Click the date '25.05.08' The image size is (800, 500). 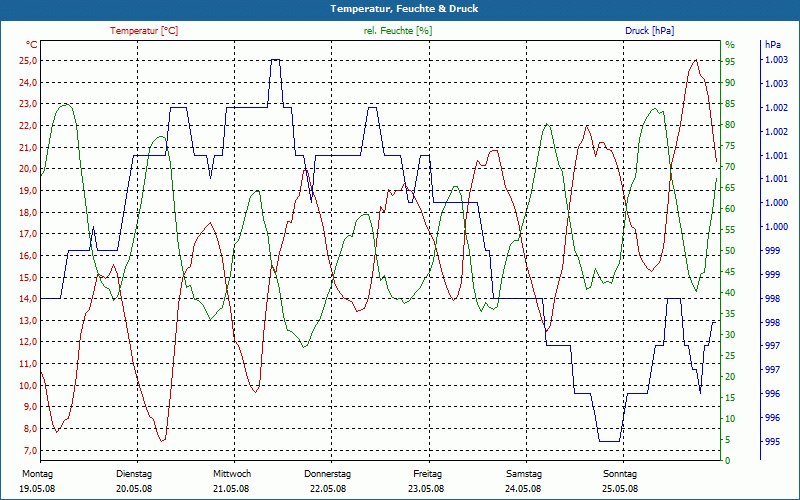pos(620,489)
